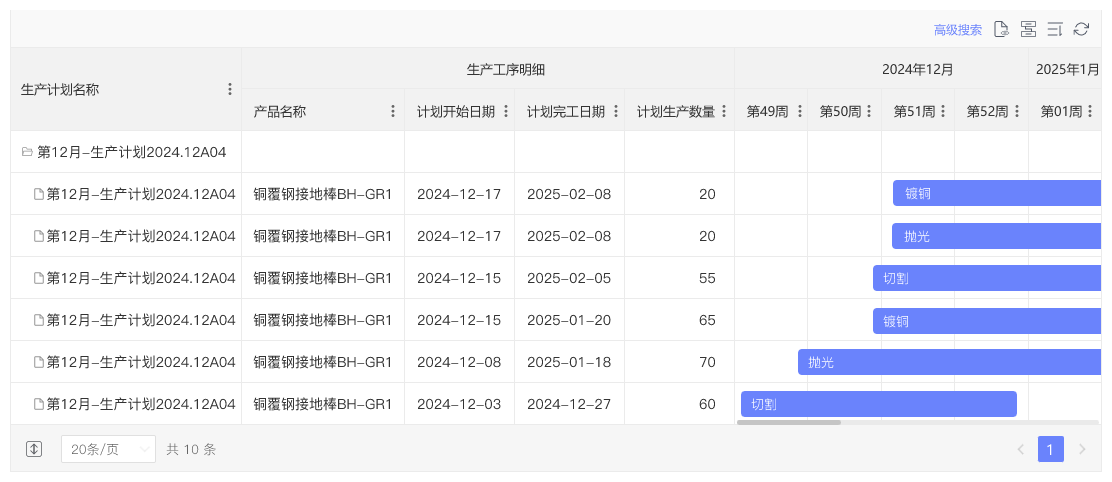Collapse the 第12月-生产计划2024.12A04 folder row
Image resolution: width=1112 pixels, height=482 pixels.
tap(27, 152)
